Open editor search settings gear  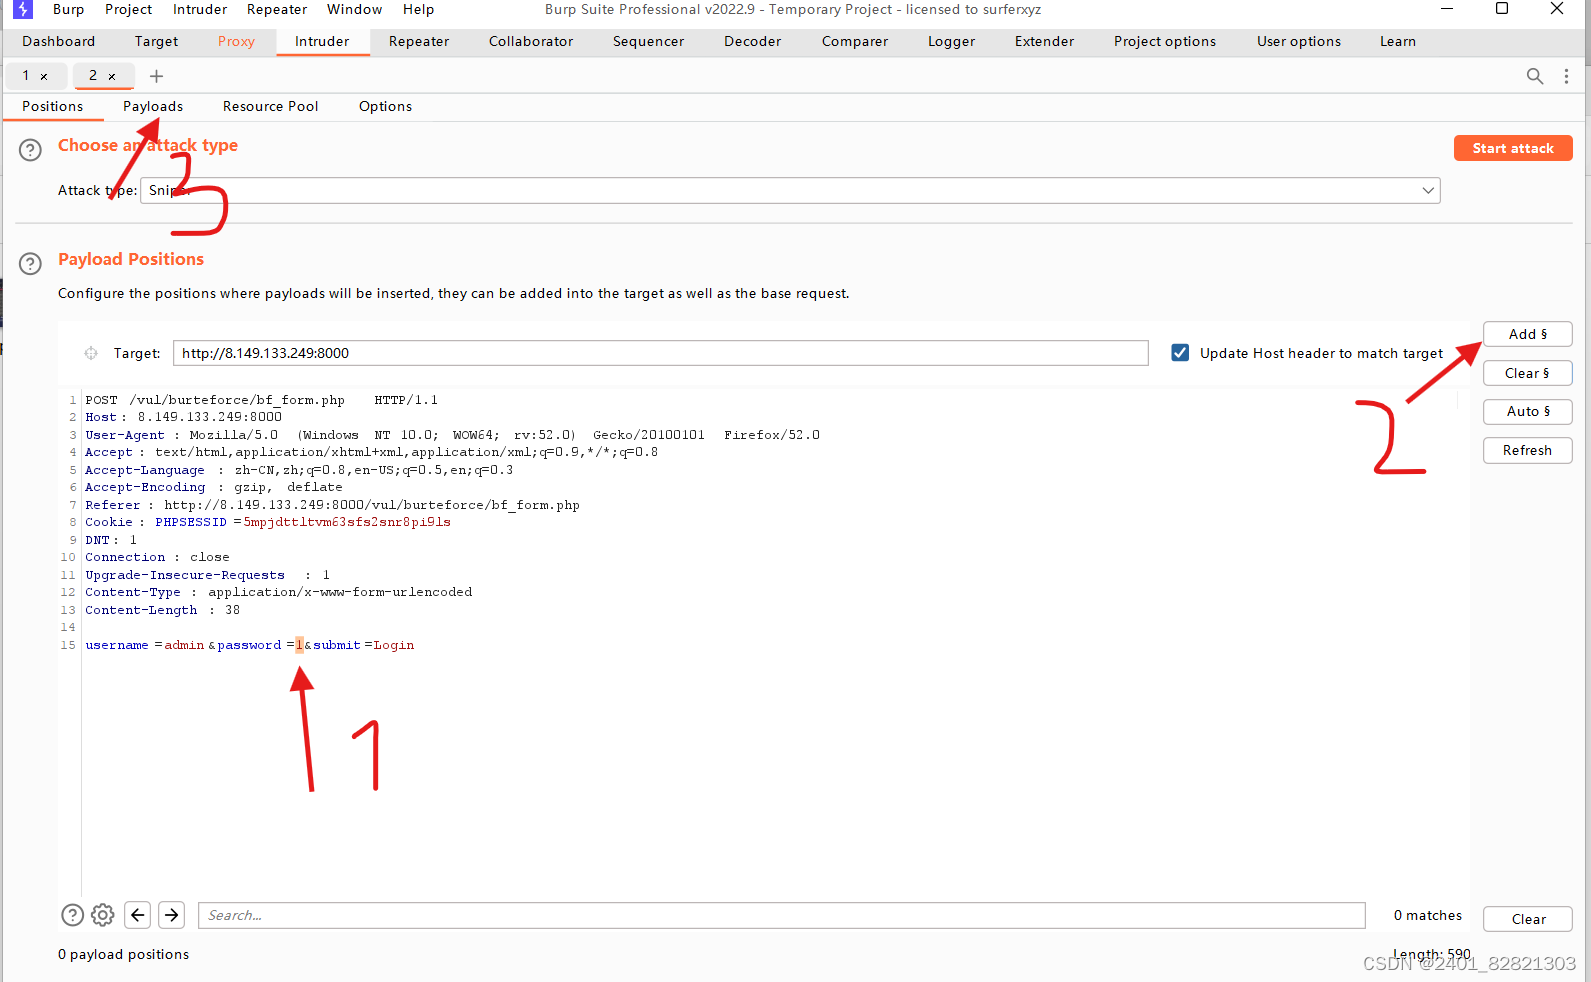(x=103, y=915)
